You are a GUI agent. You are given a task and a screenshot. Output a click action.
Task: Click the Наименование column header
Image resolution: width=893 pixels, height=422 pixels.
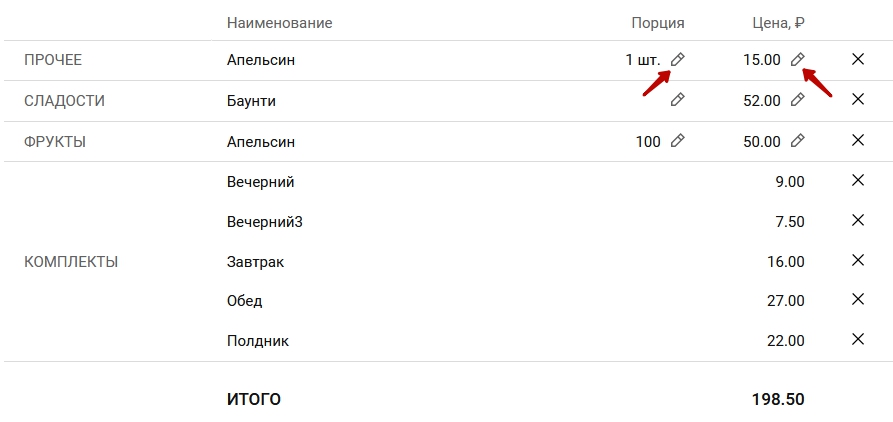point(280,23)
